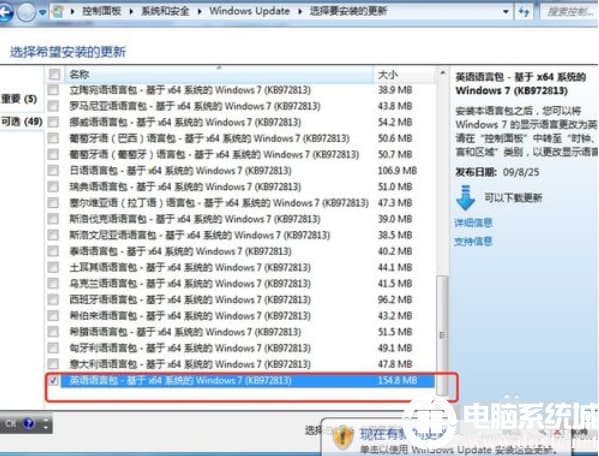Click the Windows Update shield notification icon
This screenshot has width=599, height=456.
pos(343,438)
